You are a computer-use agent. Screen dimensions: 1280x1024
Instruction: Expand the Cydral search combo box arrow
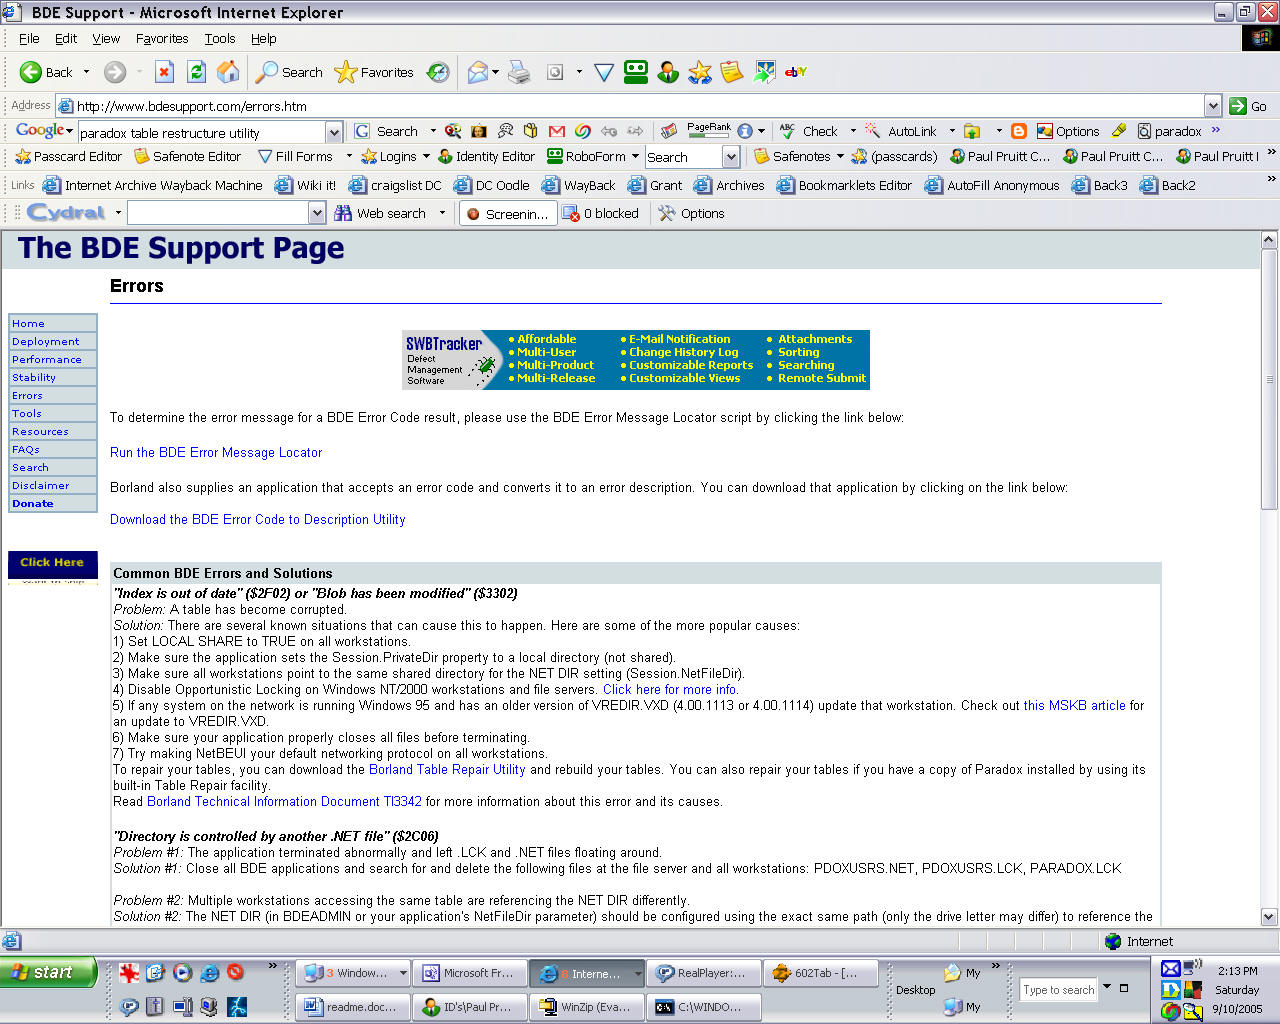point(317,213)
